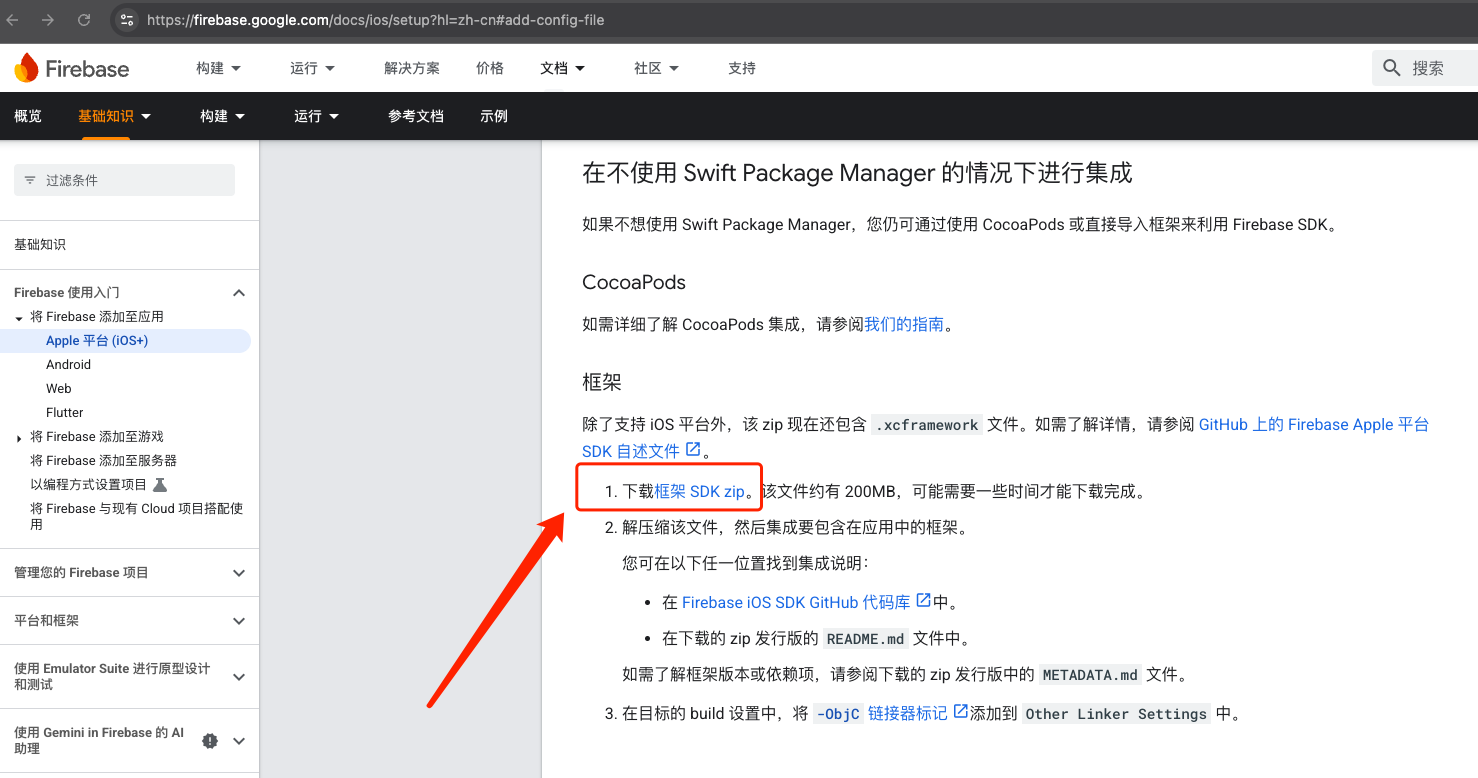Click the .xcframework code text

(x=926, y=425)
